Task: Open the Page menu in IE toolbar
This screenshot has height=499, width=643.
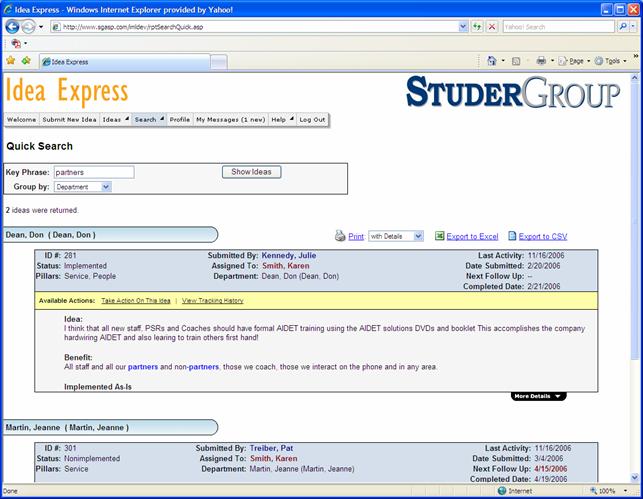Action: coord(574,61)
